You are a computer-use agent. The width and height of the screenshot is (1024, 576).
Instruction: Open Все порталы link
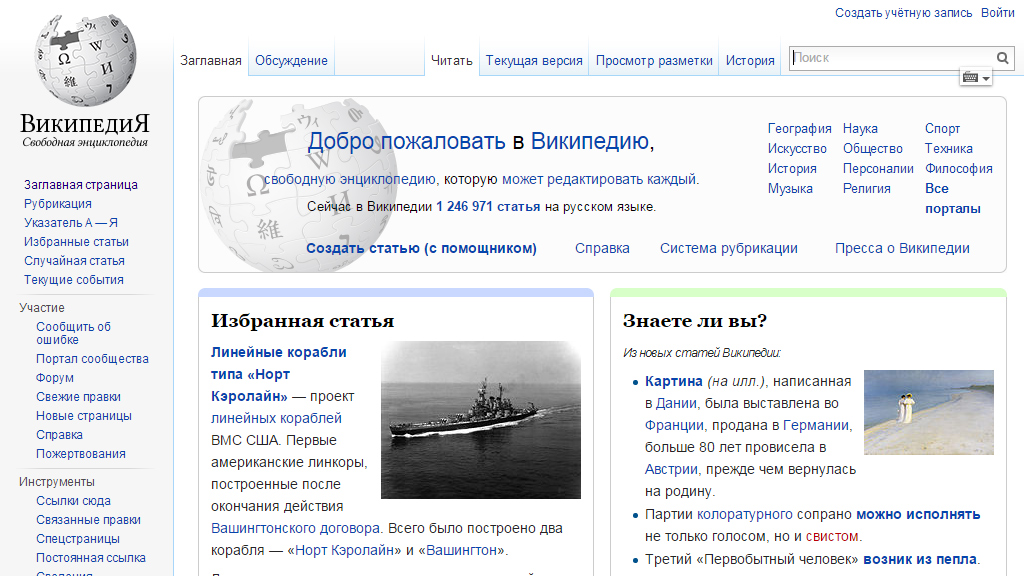click(x=953, y=199)
